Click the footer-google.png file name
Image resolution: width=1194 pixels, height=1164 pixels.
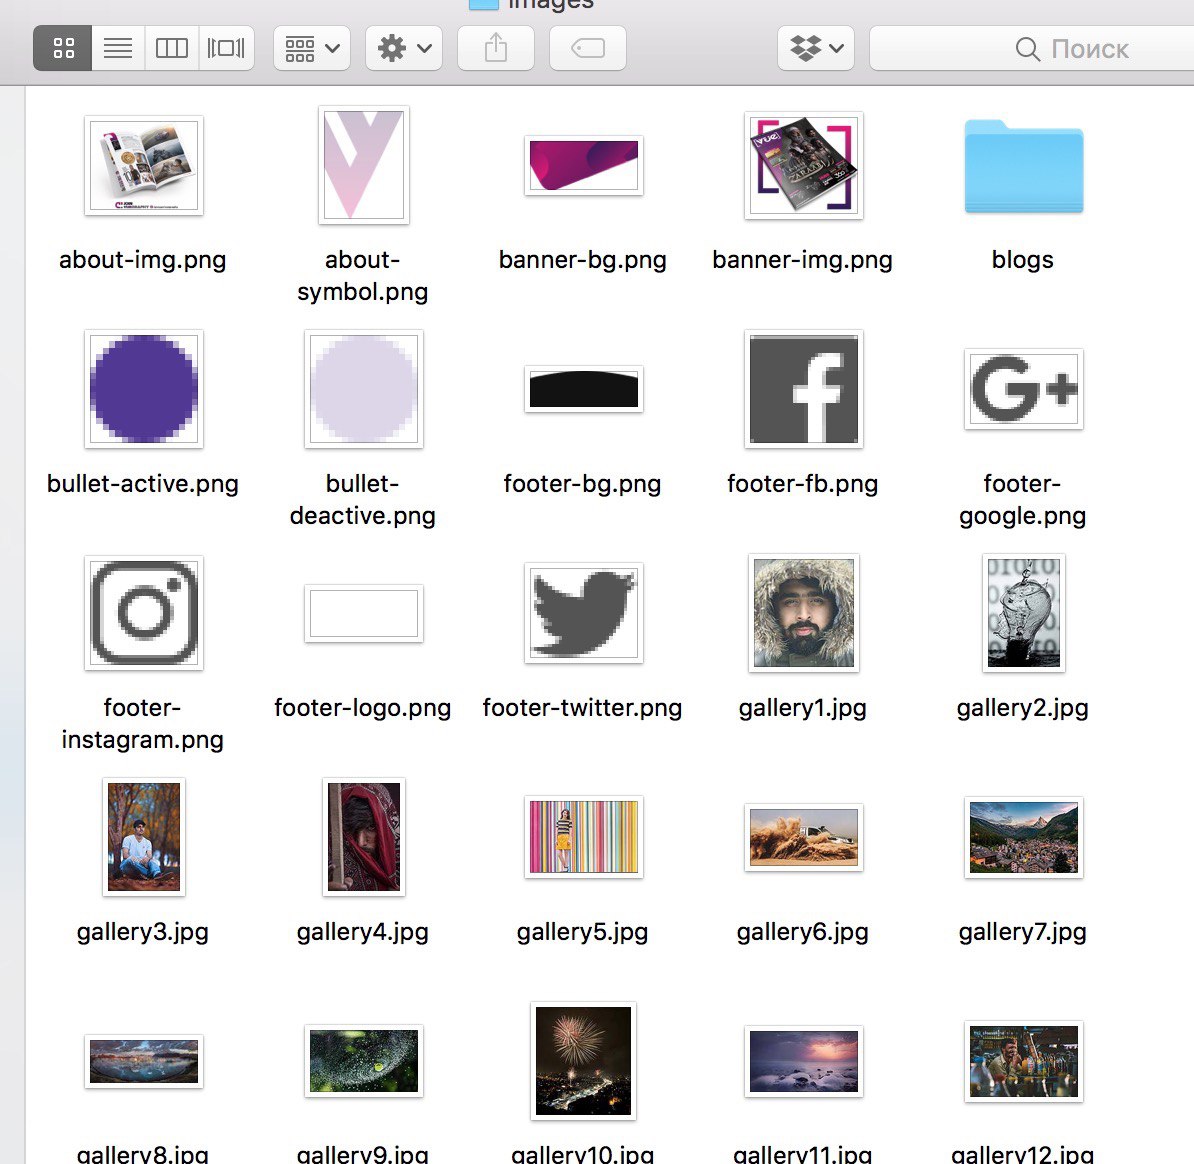(1023, 500)
